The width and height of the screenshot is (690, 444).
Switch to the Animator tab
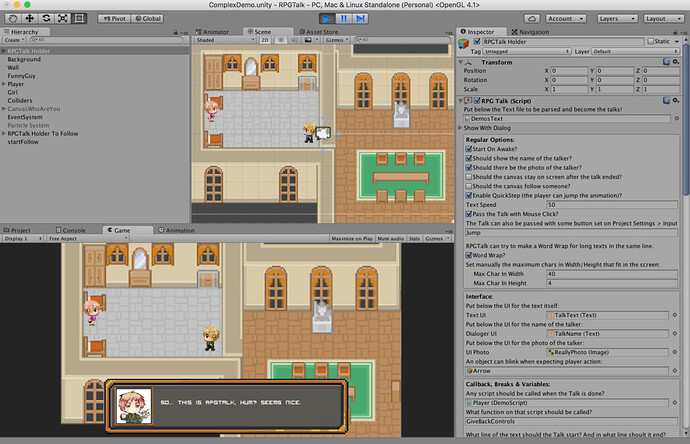tap(213, 32)
